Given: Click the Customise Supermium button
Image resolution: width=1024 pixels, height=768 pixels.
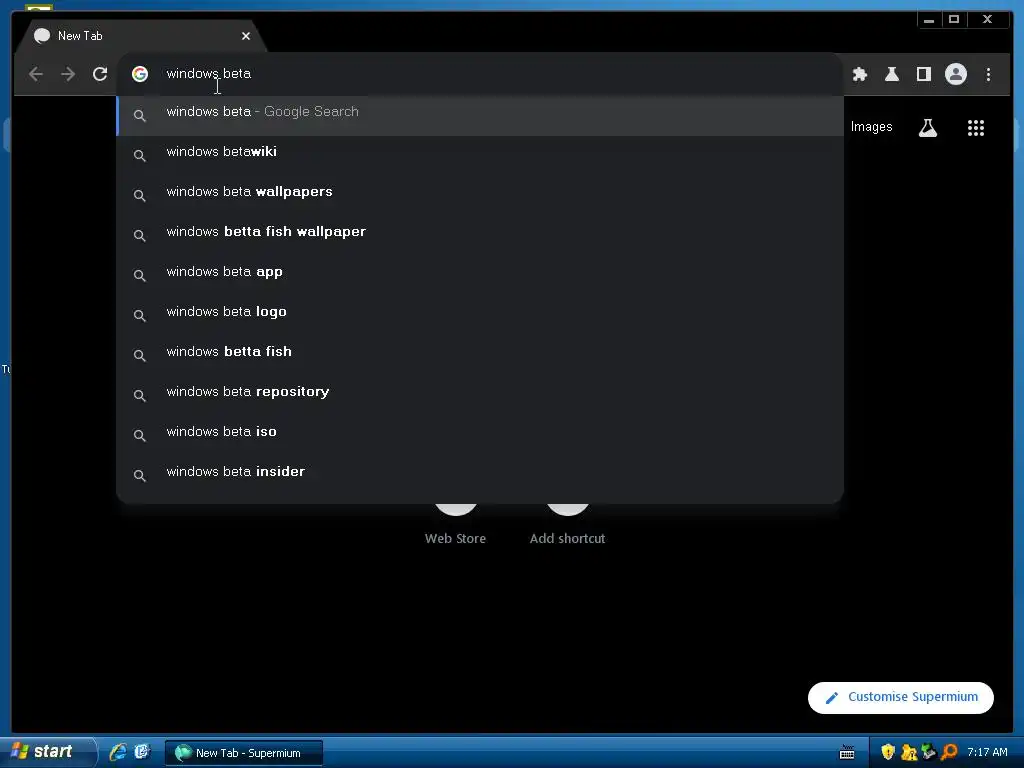Looking at the screenshot, I should click(901, 697).
